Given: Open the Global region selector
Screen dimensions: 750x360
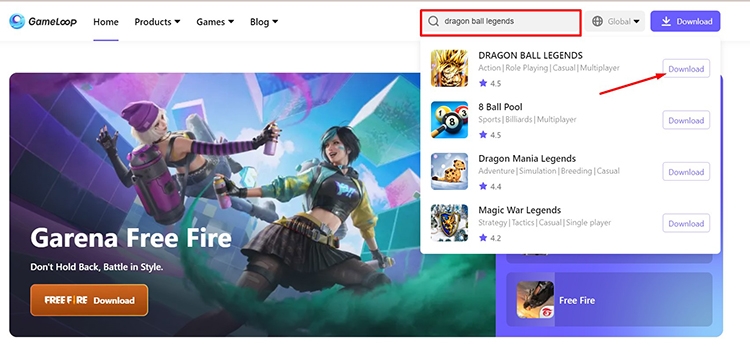Looking at the screenshot, I should coord(615,22).
